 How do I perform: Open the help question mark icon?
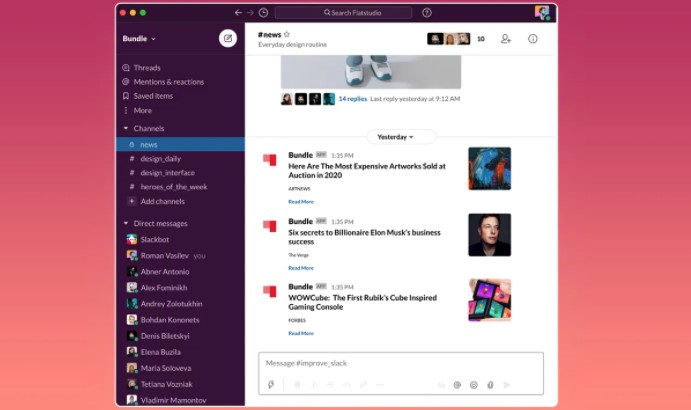coord(427,13)
